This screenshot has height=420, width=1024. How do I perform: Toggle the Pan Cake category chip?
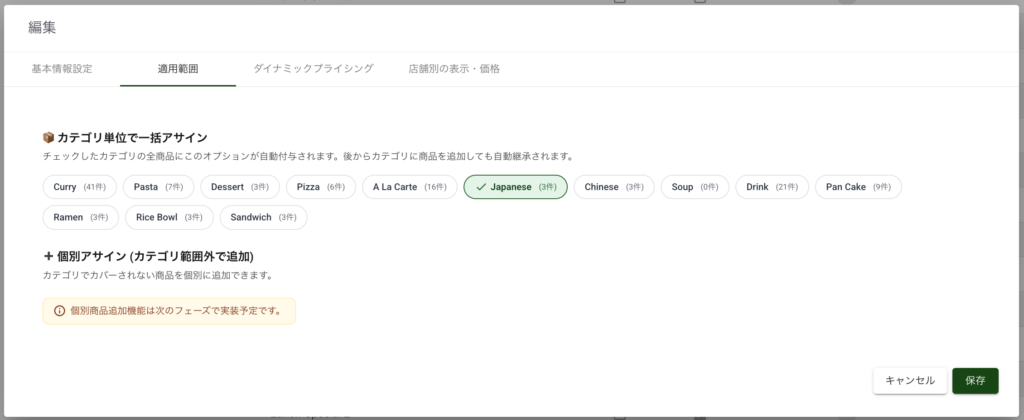(858, 187)
